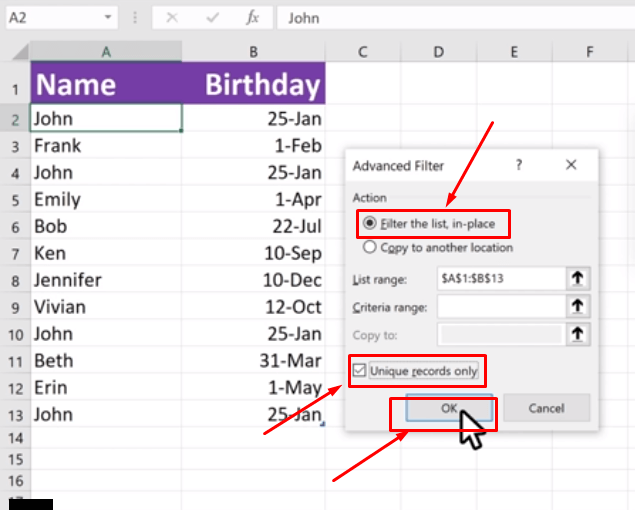Click the Advanced Filter help question mark
The height and width of the screenshot is (510, 635).
(x=520, y=166)
